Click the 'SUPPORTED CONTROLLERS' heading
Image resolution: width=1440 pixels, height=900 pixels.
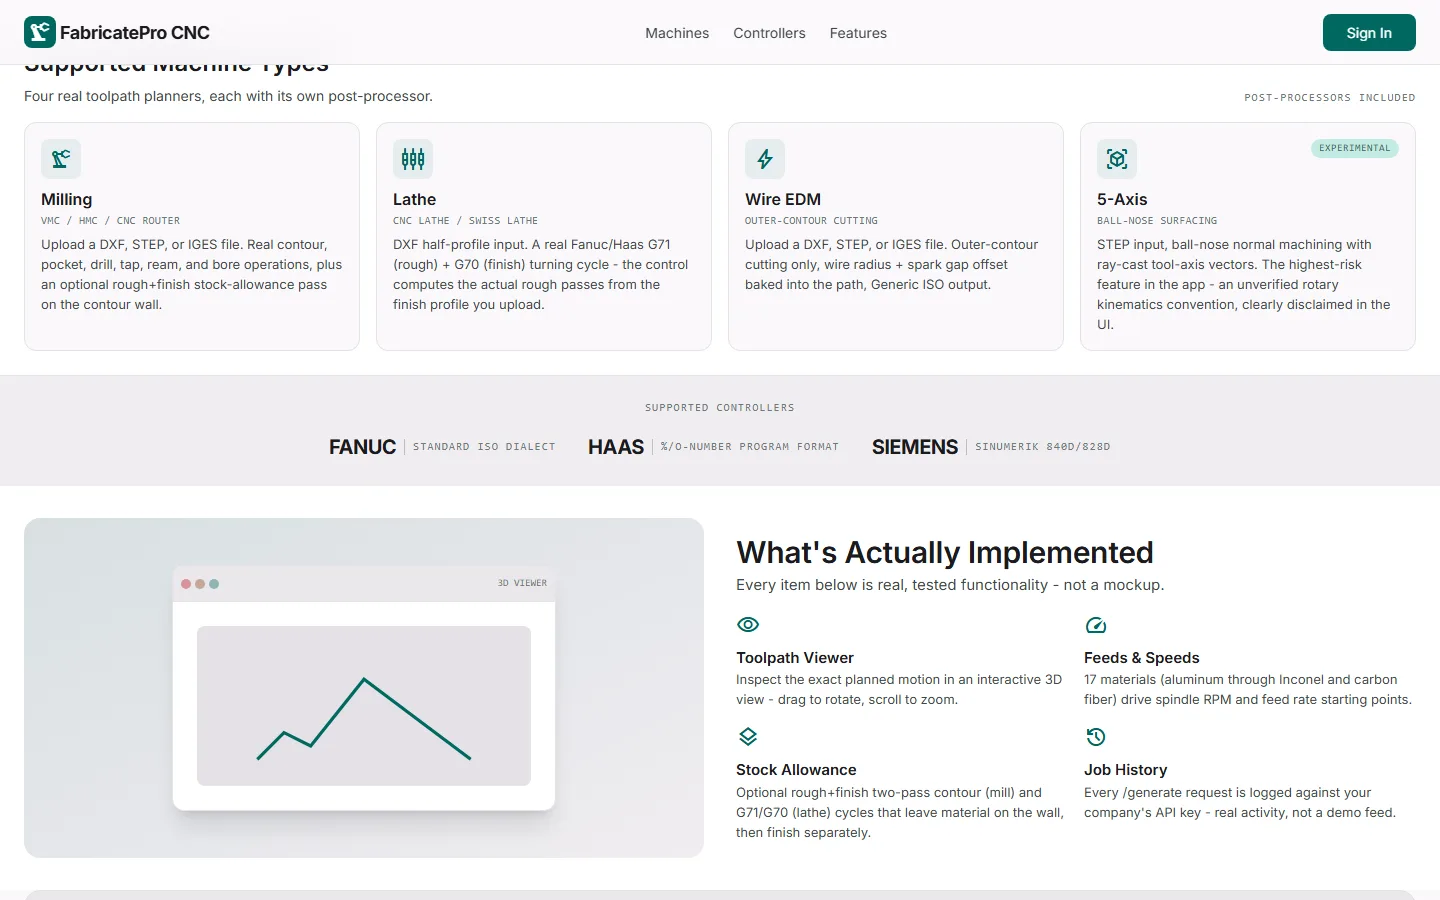pyautogui.click(x=720, y=408)
